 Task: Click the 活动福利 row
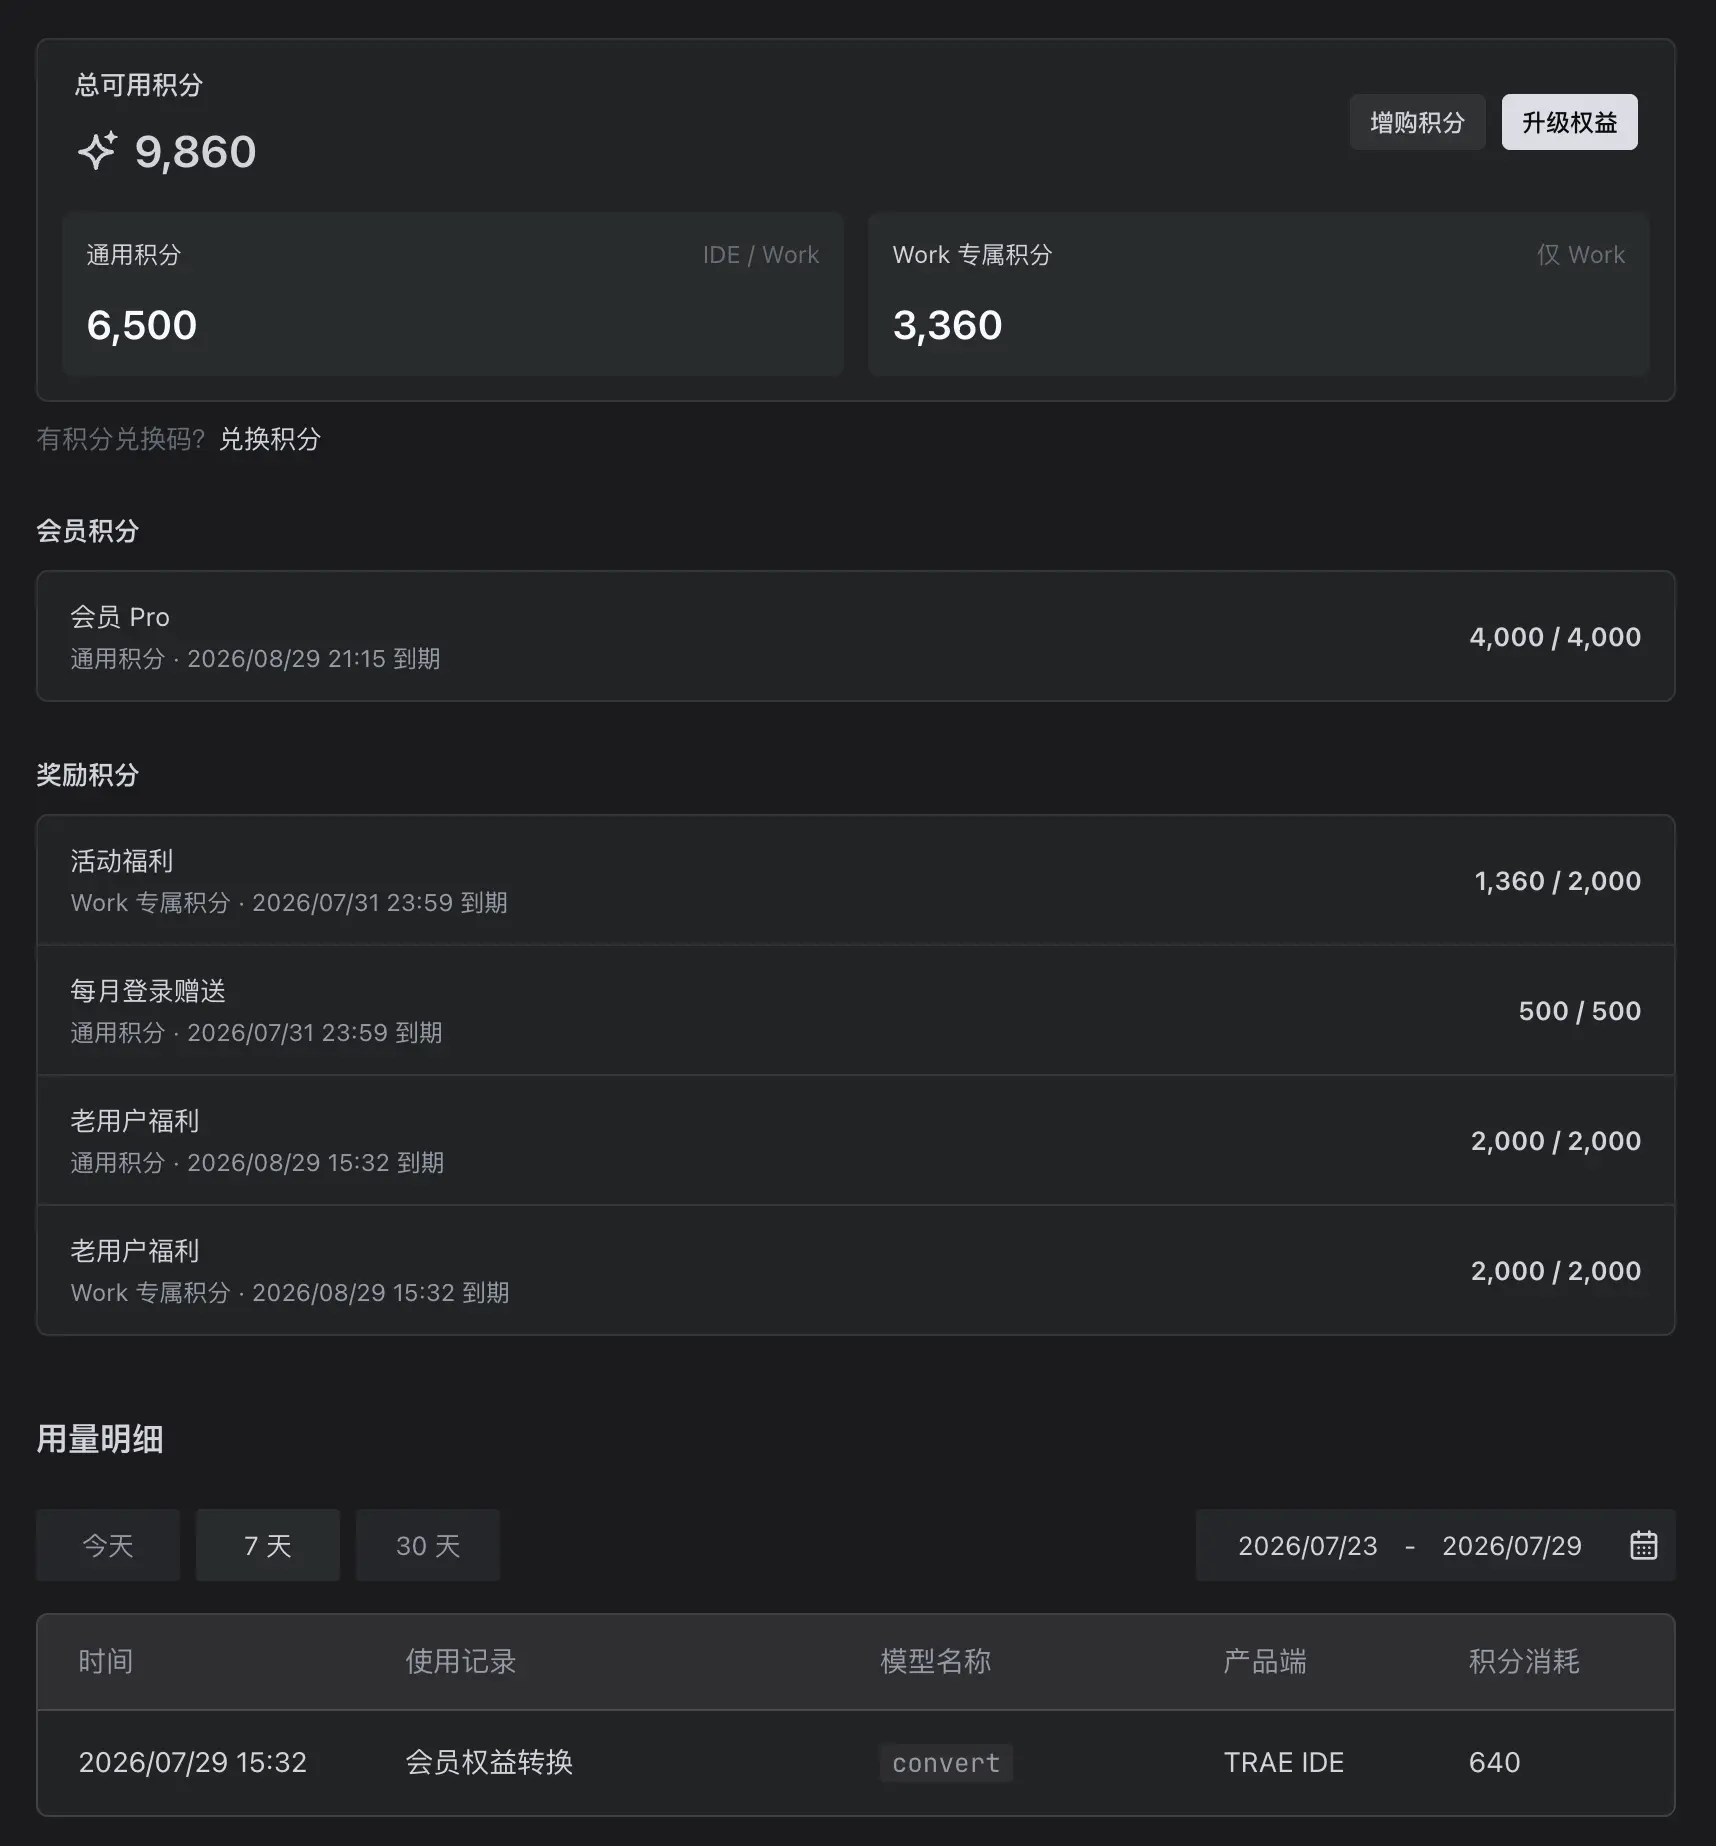pos(856,880)
